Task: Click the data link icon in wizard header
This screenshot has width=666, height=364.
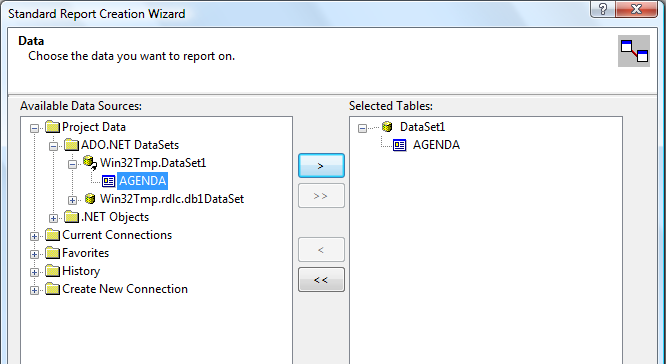Action: pyautogui.click(x=634, y=51)
